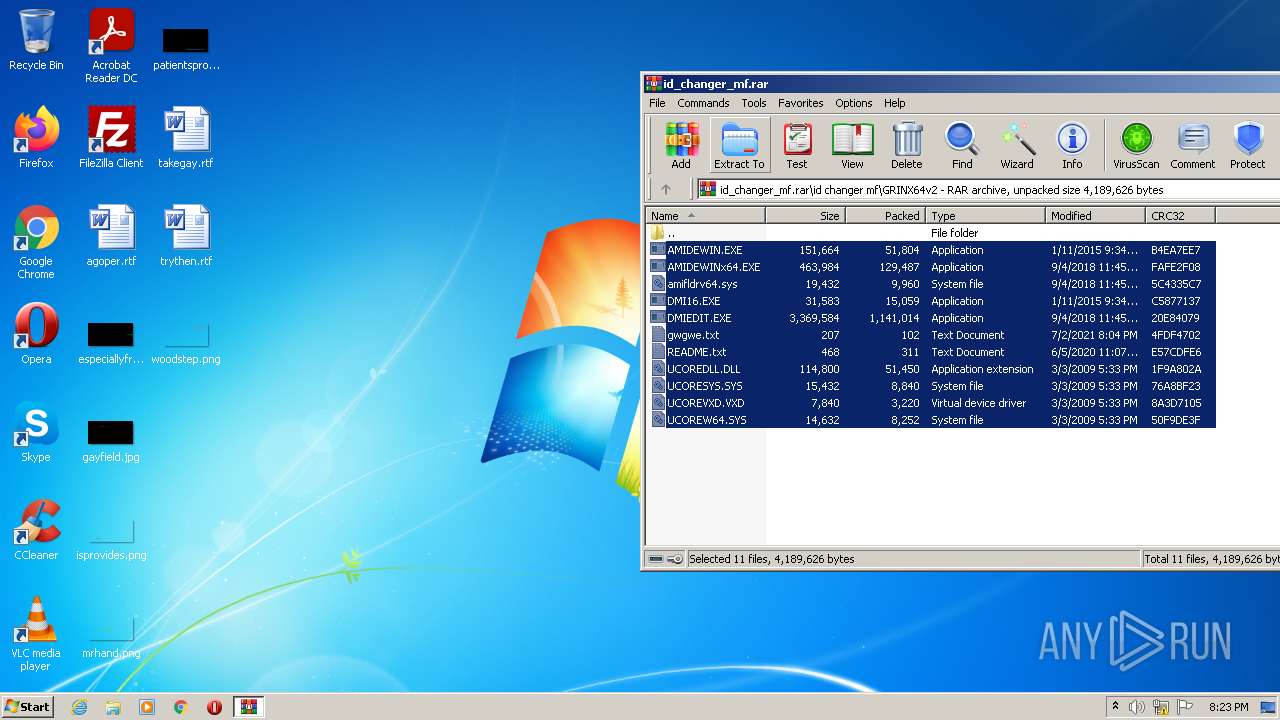The height and width of the screenshot is (720, 1280).
Task: Select UCORESYS.SYS file row
Action: click(930, 386)
